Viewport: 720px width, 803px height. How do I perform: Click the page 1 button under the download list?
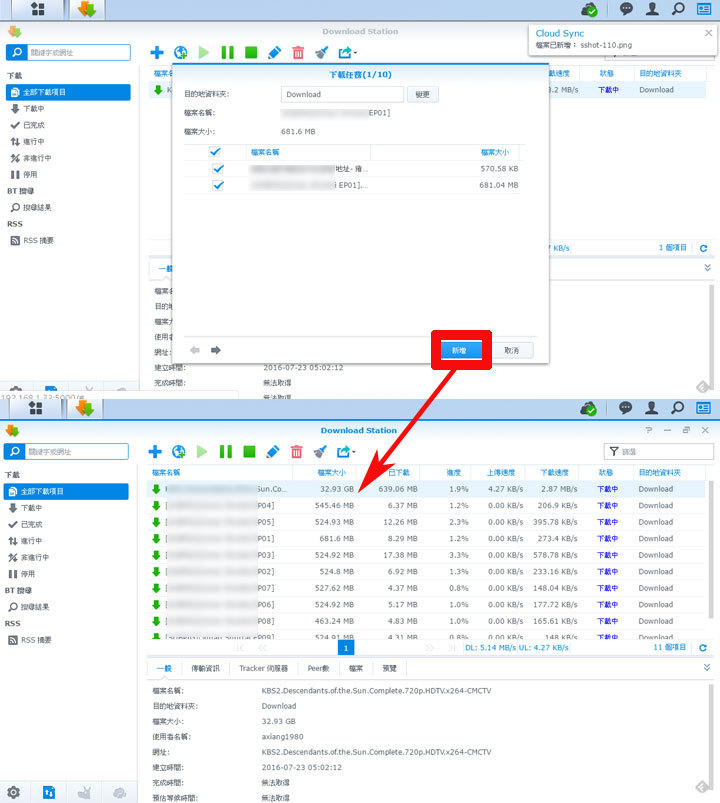346,648
